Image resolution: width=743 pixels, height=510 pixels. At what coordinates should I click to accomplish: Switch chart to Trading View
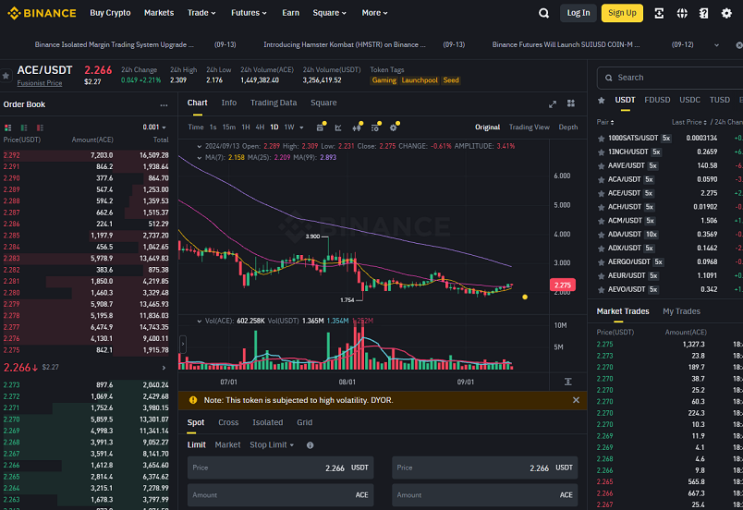[529, 127]
